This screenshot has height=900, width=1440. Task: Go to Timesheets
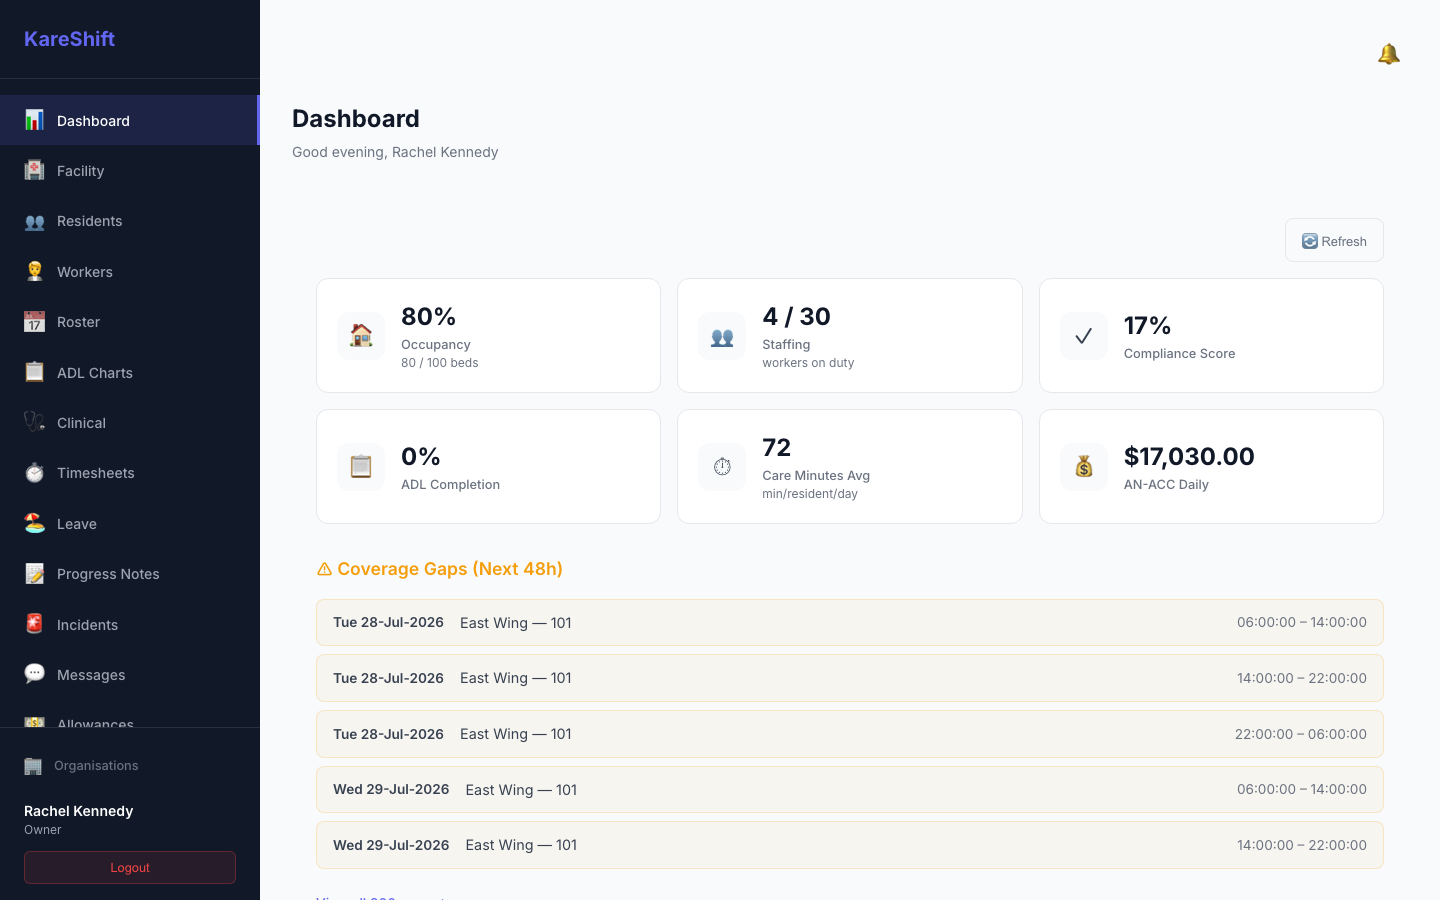coord(130,472)
